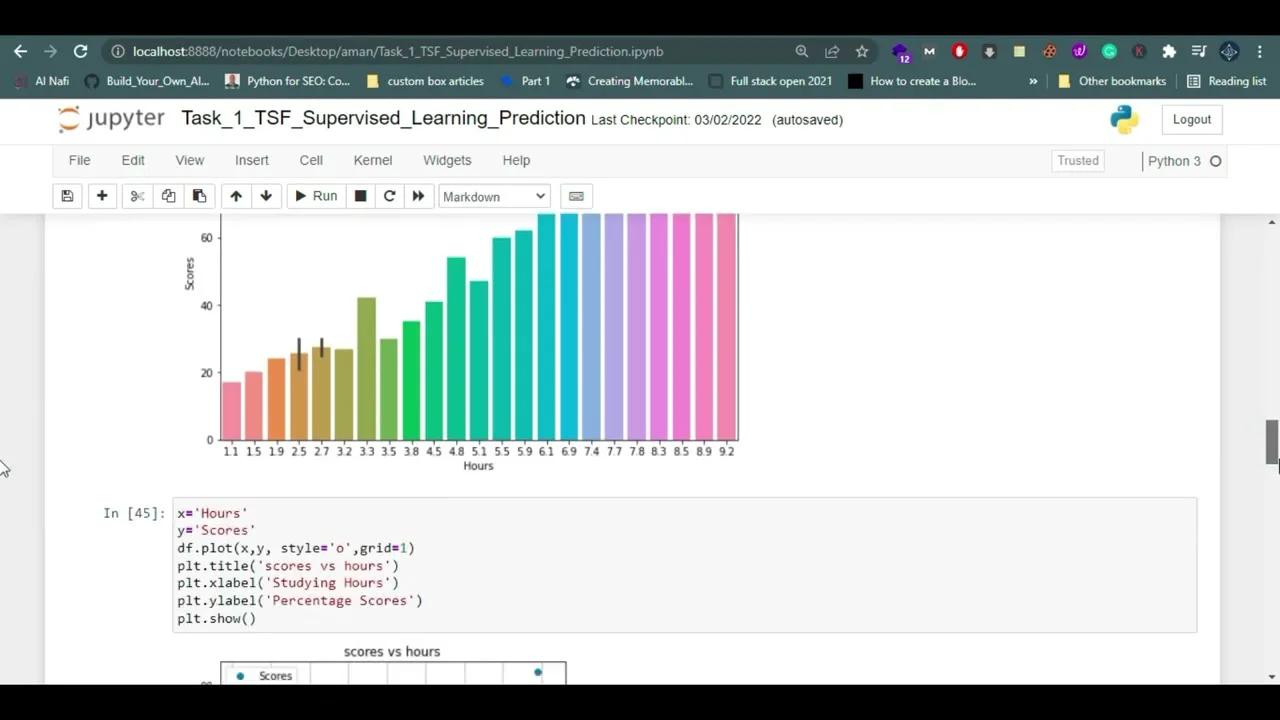The width and height of the screenshot is (1280, 720).
Task: Open the Other bookmarks folder
Action: [1110, 81]
